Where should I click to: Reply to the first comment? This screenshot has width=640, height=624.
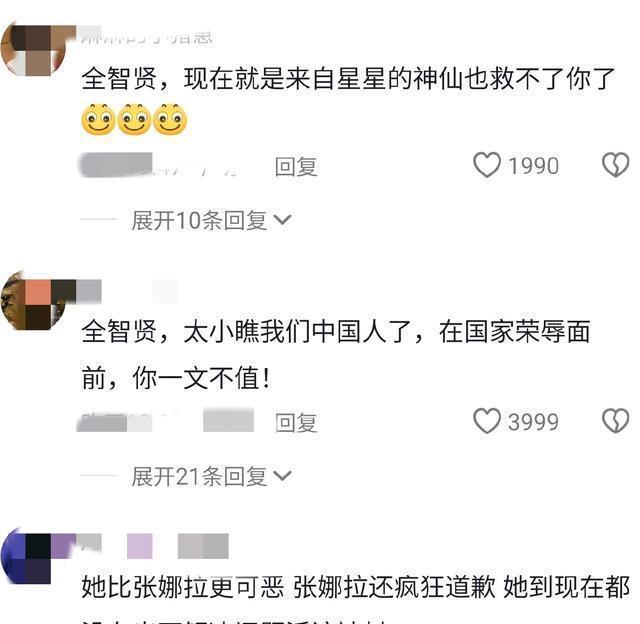296,167
